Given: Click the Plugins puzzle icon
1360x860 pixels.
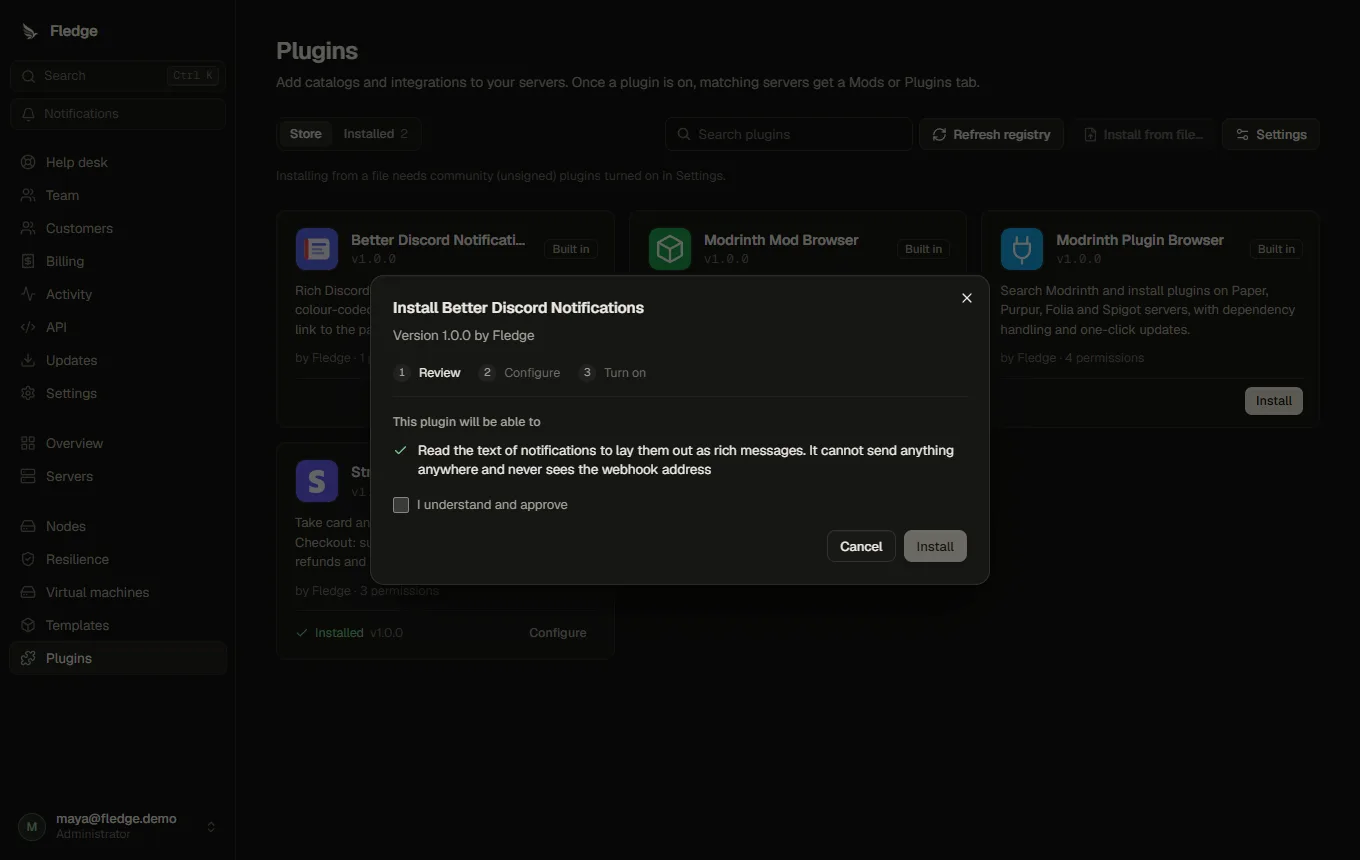Looking at the screenshot, I should (28, 658).
